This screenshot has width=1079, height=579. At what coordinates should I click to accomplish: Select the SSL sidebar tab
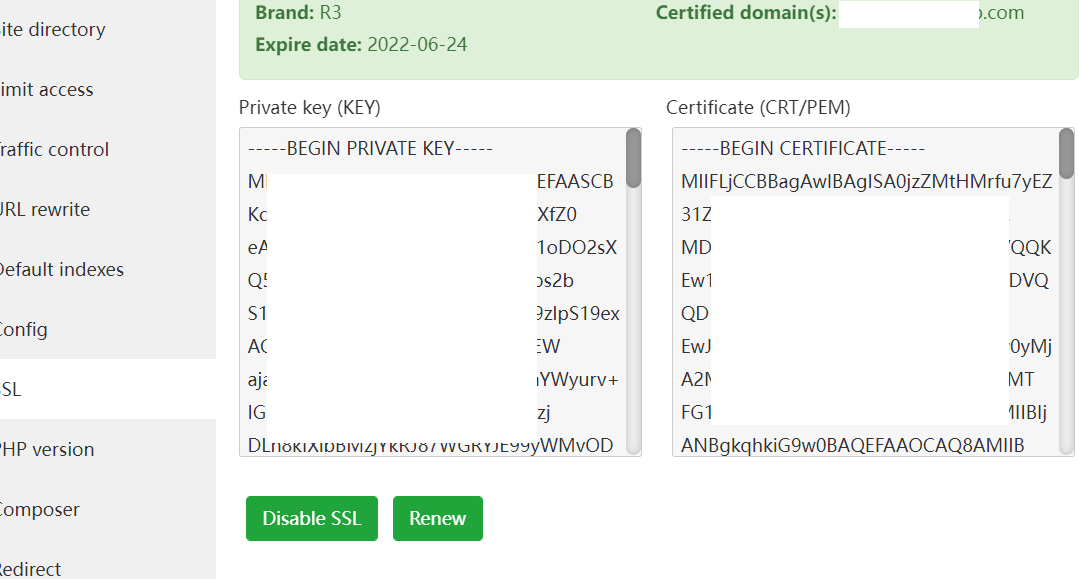(12, 390)
